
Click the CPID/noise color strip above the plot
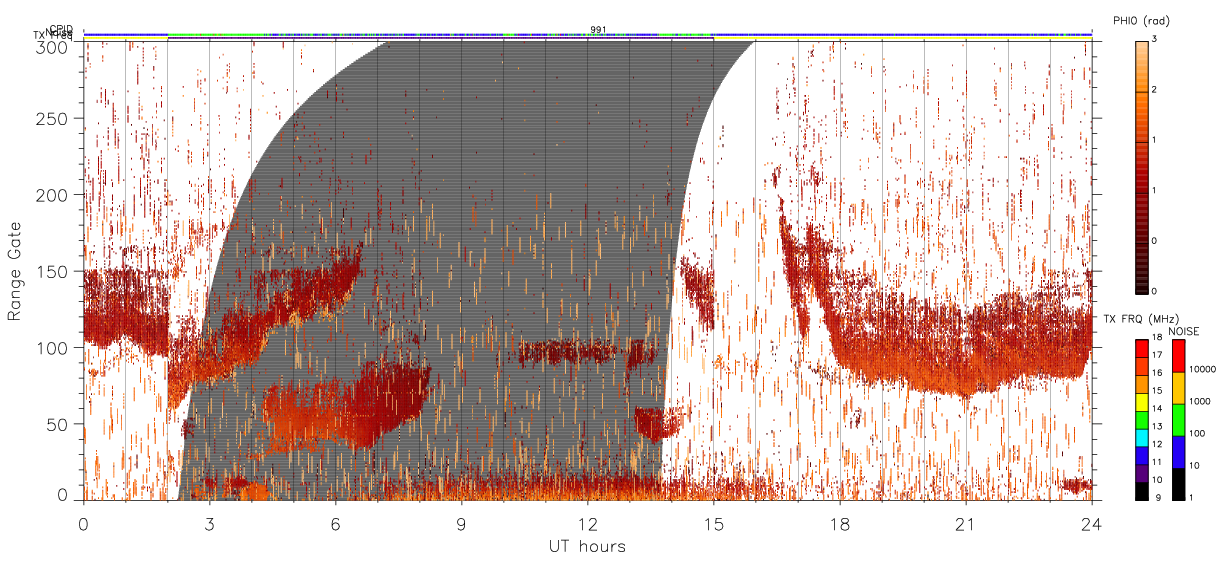588,35
